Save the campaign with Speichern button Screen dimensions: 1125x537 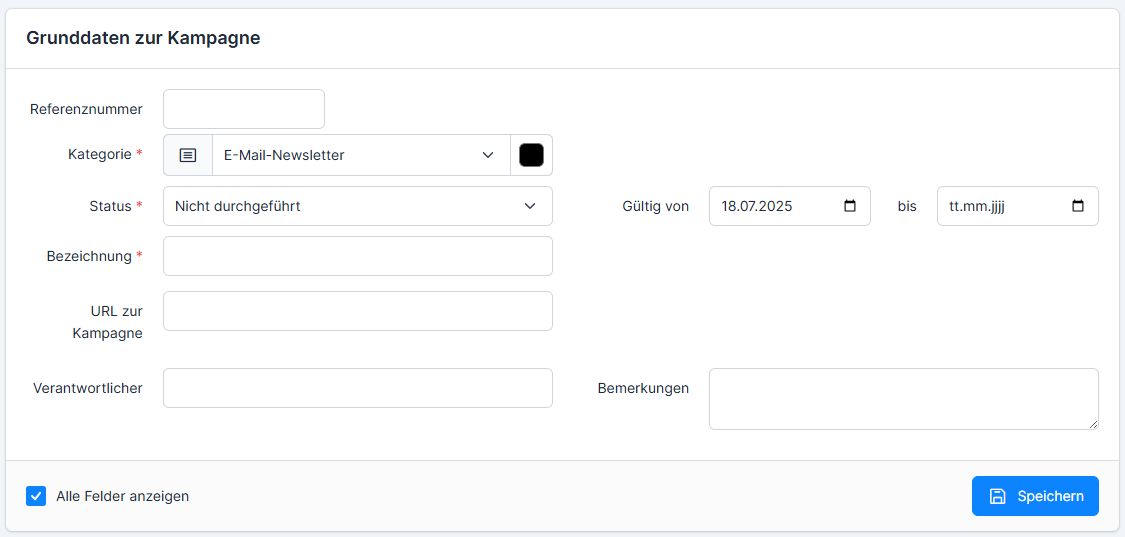tap(1035, 496)
